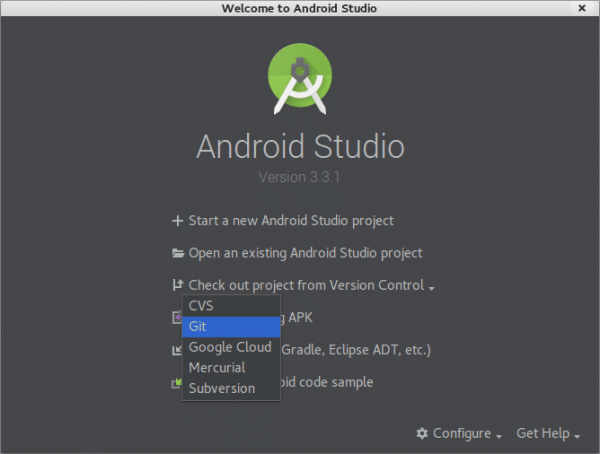This screenshot has width=600, height=454.
Task: Open the Get Help dropdown arrow
Action: click(578, 435)
